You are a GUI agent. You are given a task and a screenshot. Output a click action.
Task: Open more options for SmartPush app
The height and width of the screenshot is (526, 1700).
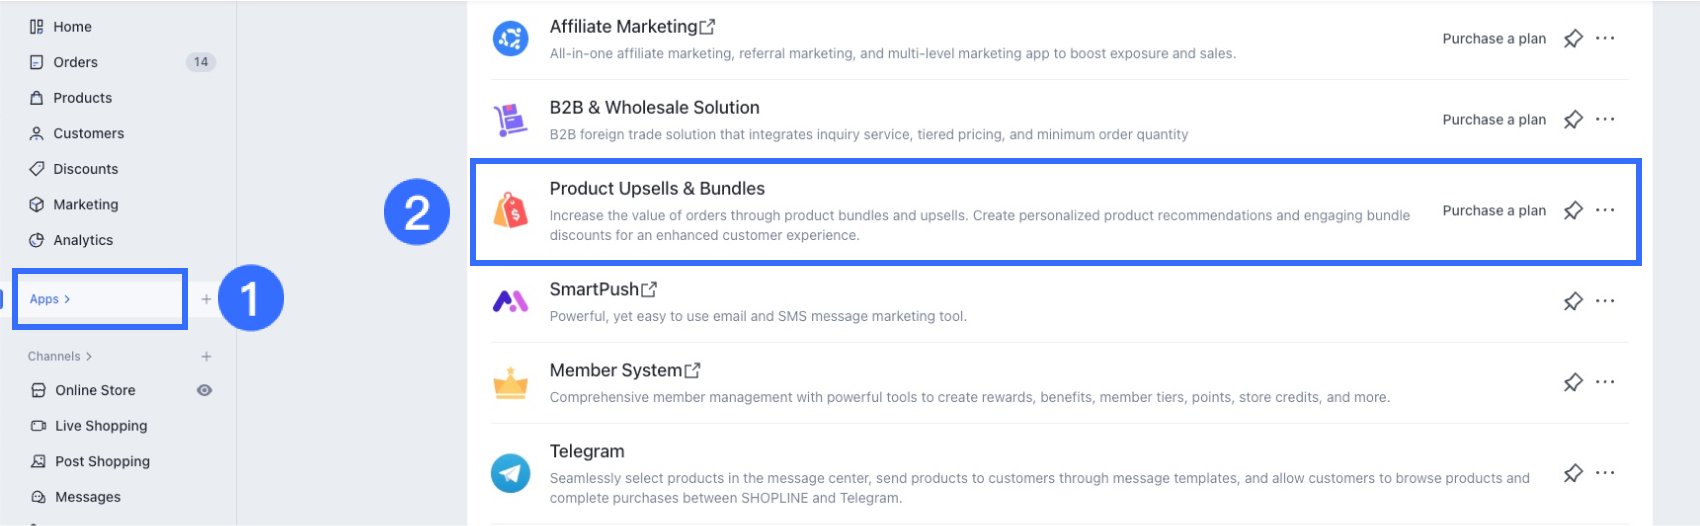(1605, 301)
